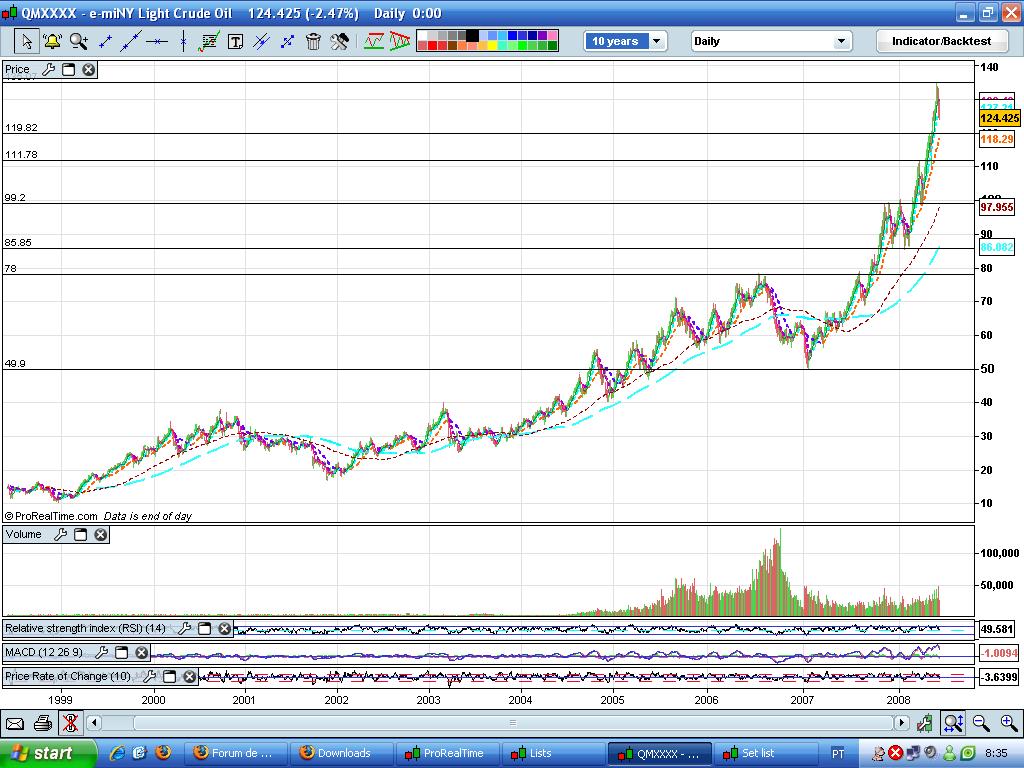Image resolution: width=1024 pixels, height=768 pixels.
Task: Click the envelope email chart icon
Action: pyautogui.click(x=15, y=724)
